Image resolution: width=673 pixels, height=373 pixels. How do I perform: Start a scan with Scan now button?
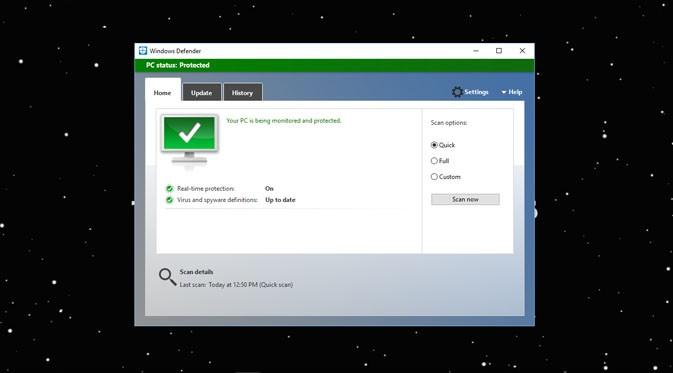[x=465, y=200]
